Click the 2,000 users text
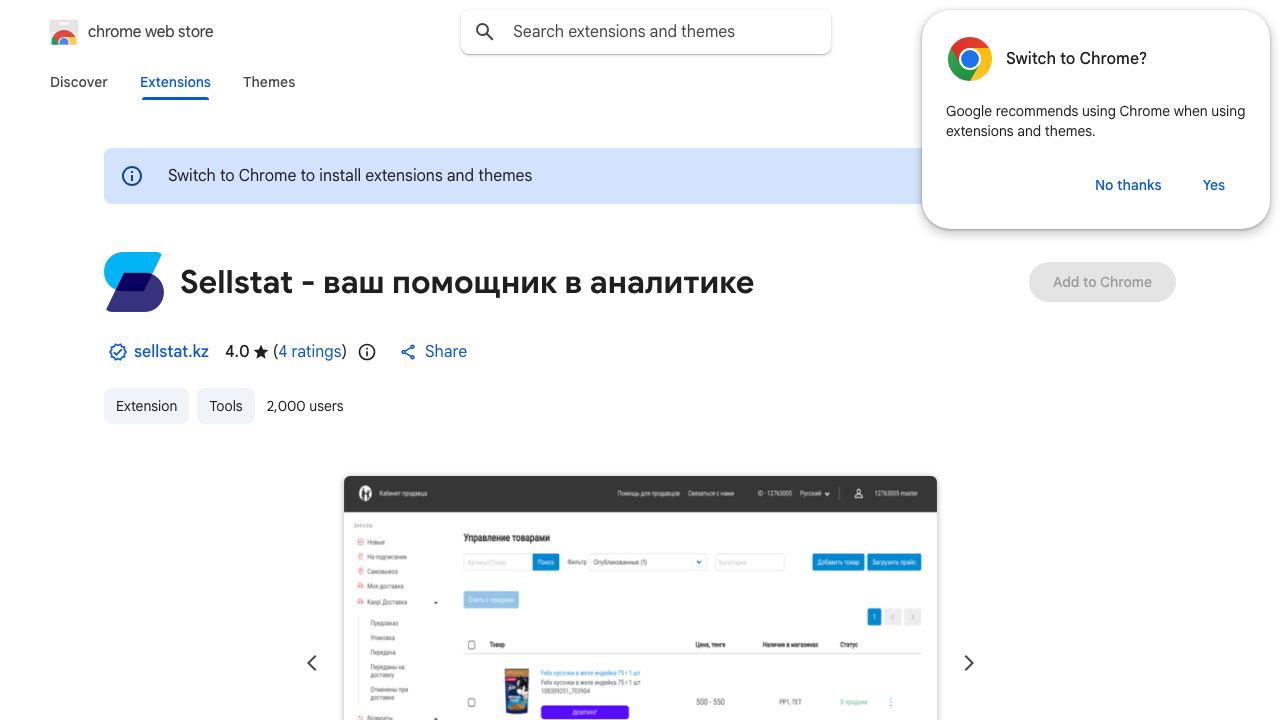 (x=305, y=406)
